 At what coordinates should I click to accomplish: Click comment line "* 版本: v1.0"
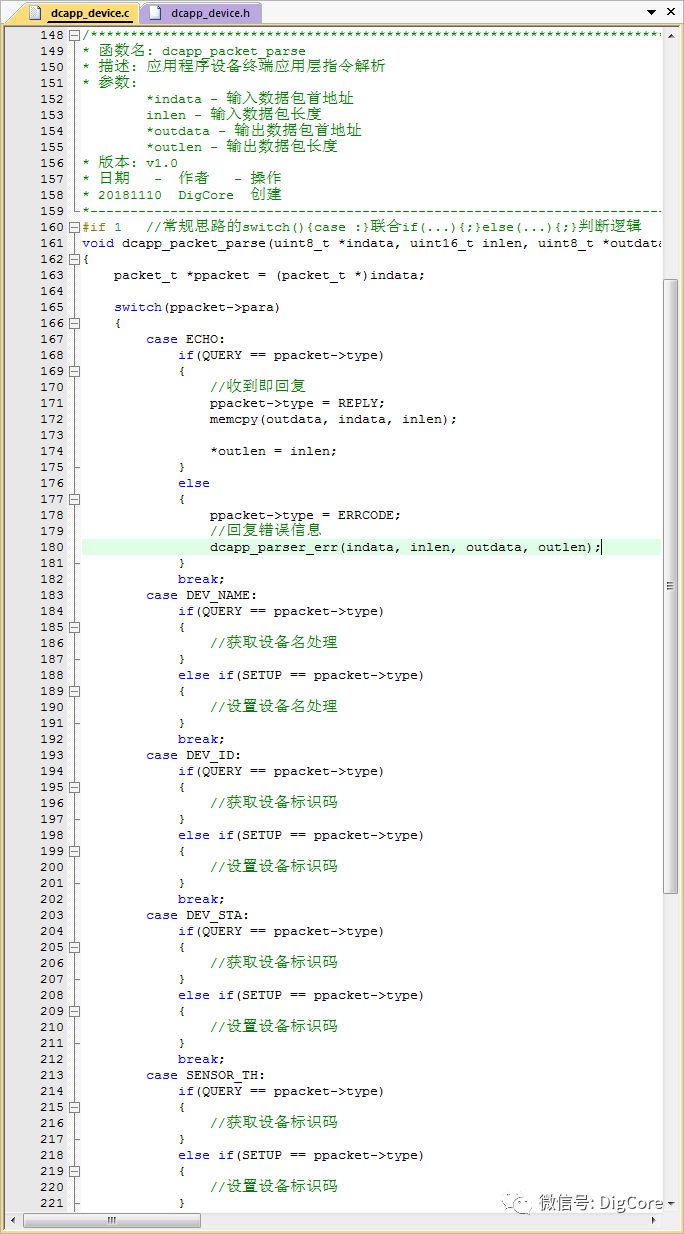coord(130,163)
